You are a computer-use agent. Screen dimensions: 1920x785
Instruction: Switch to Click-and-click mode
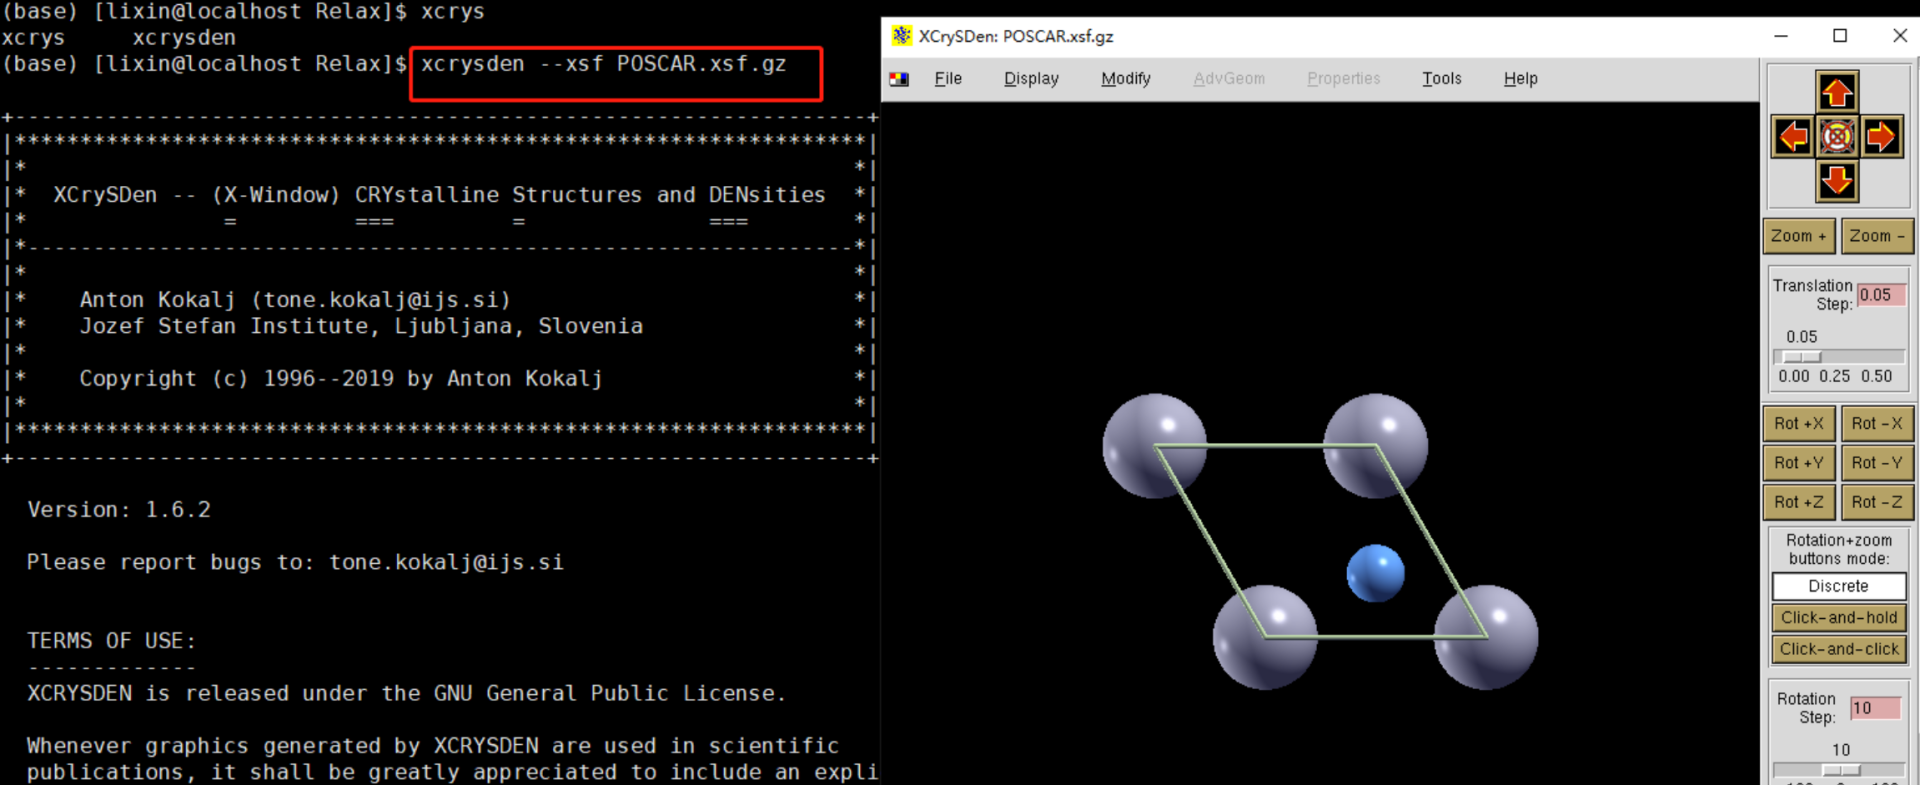1838,649
